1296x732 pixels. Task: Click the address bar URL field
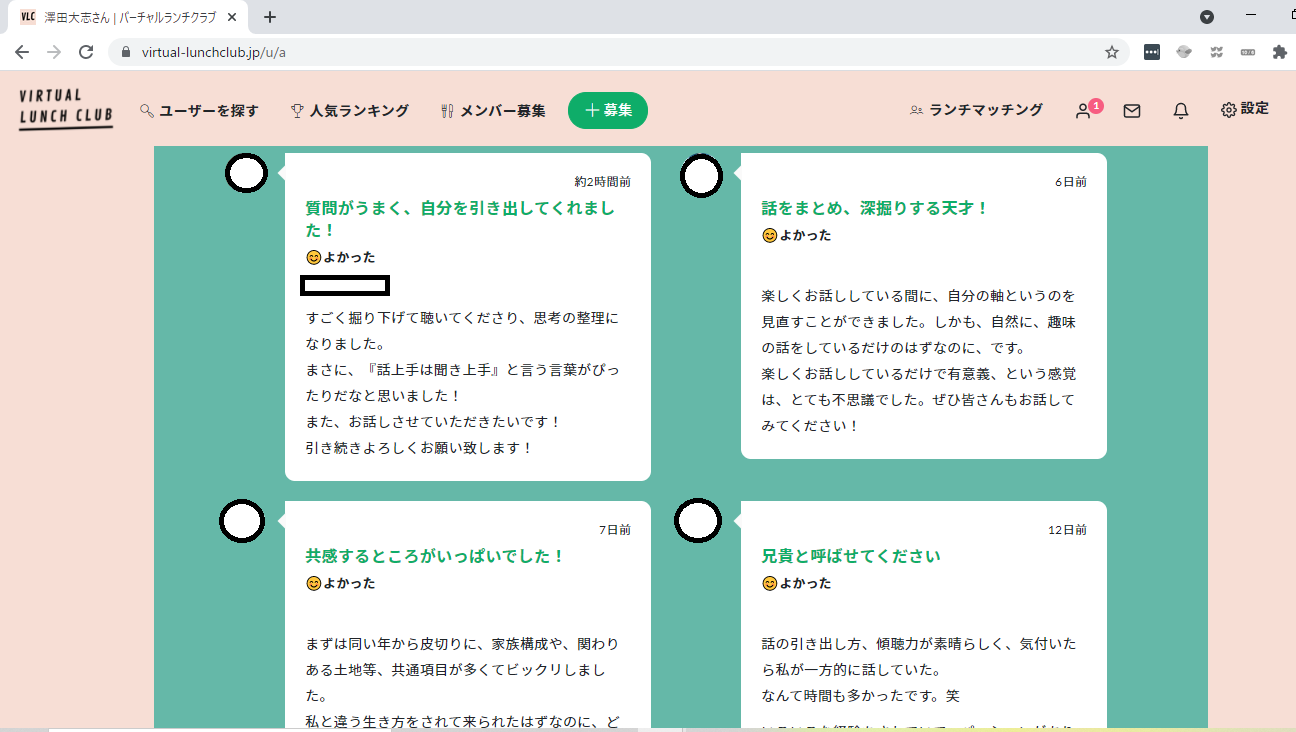coord(619,52)
